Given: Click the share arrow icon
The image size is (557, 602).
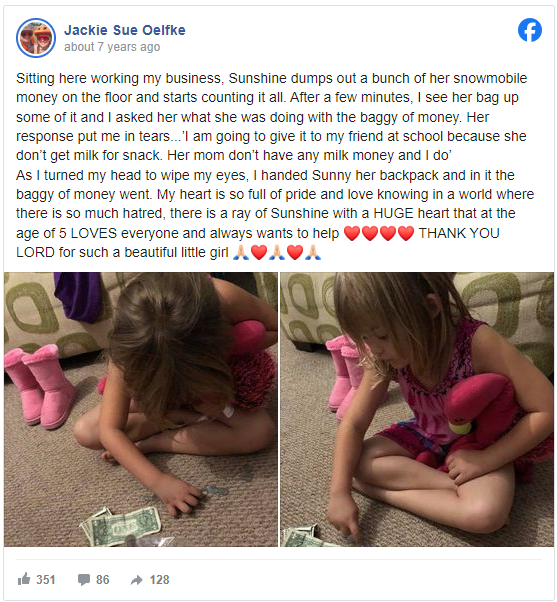Looking at the screenshot, I should tap(137, 580).
